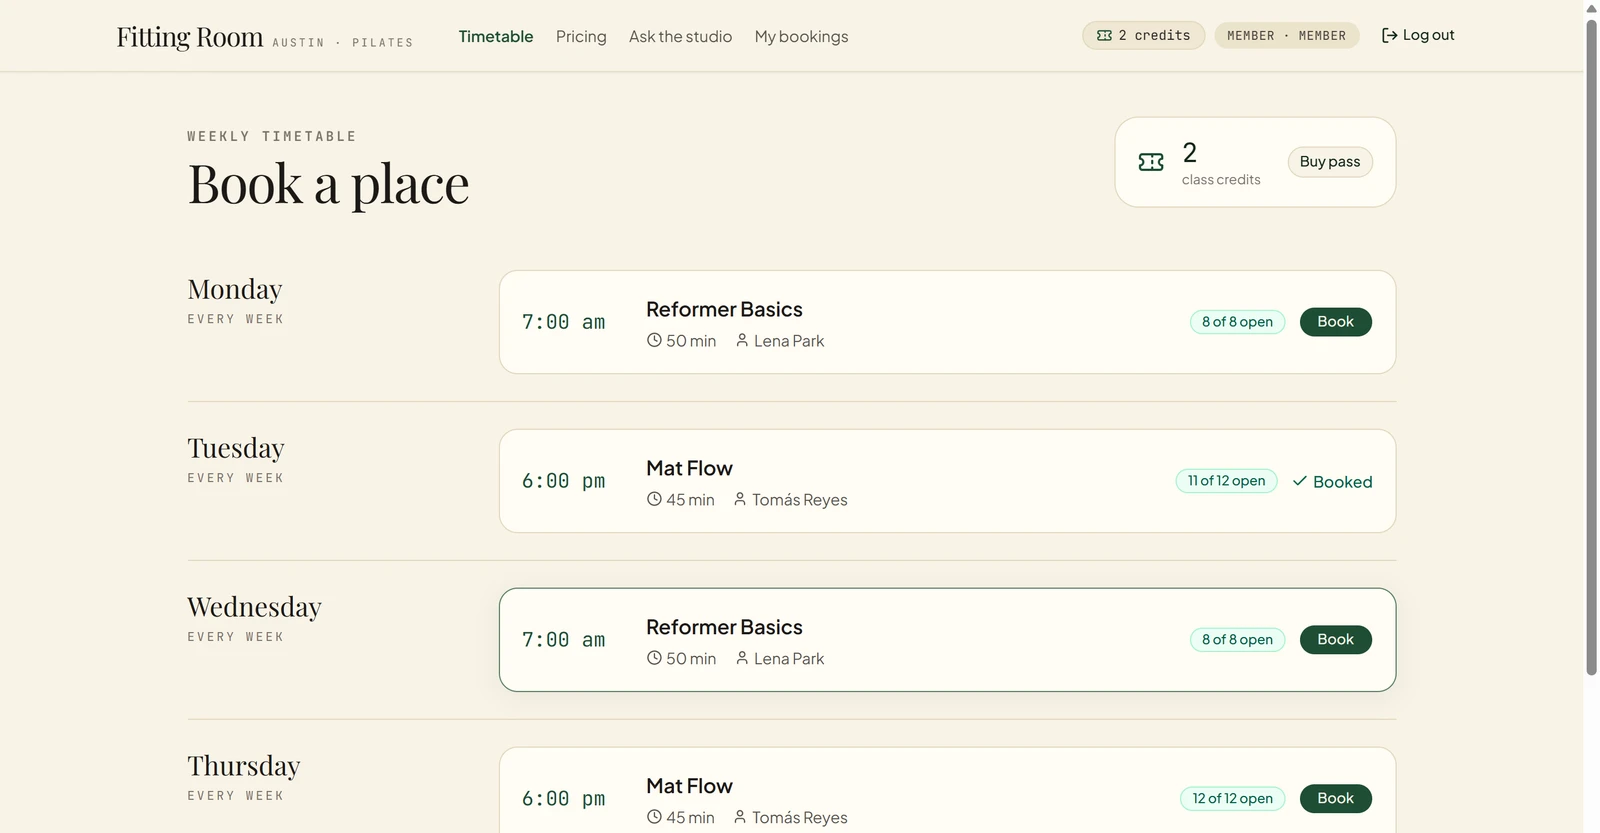
Task: Click the ticket icon in the credits card
Action: 1151,162
